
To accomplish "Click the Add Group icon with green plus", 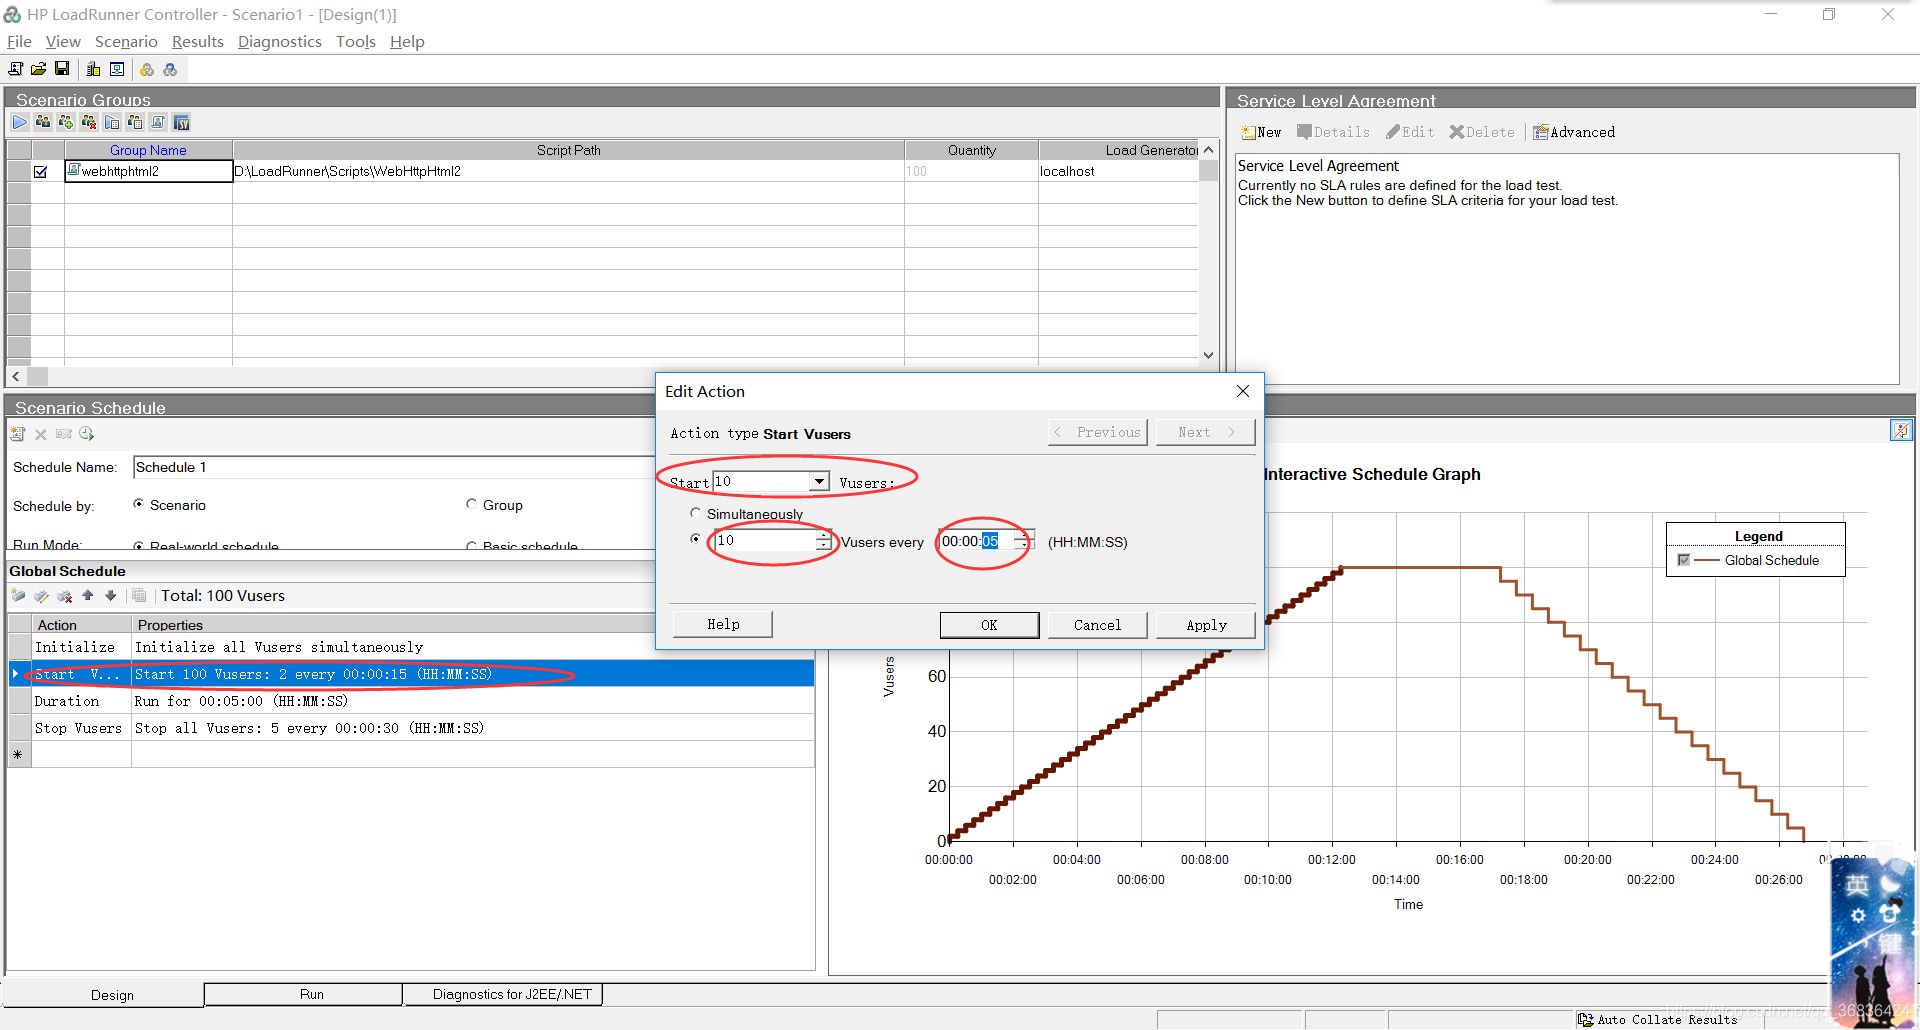I will pos(66,122).
